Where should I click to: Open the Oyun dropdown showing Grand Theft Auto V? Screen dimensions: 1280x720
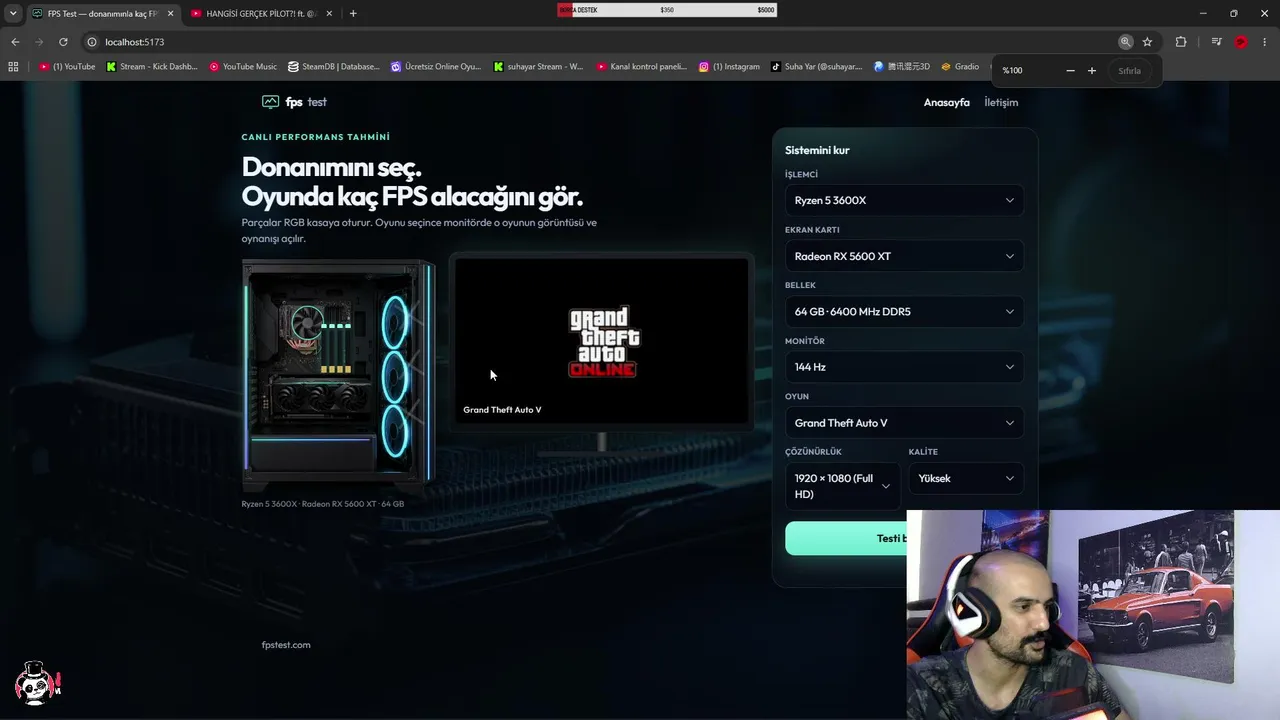[904, 423]
